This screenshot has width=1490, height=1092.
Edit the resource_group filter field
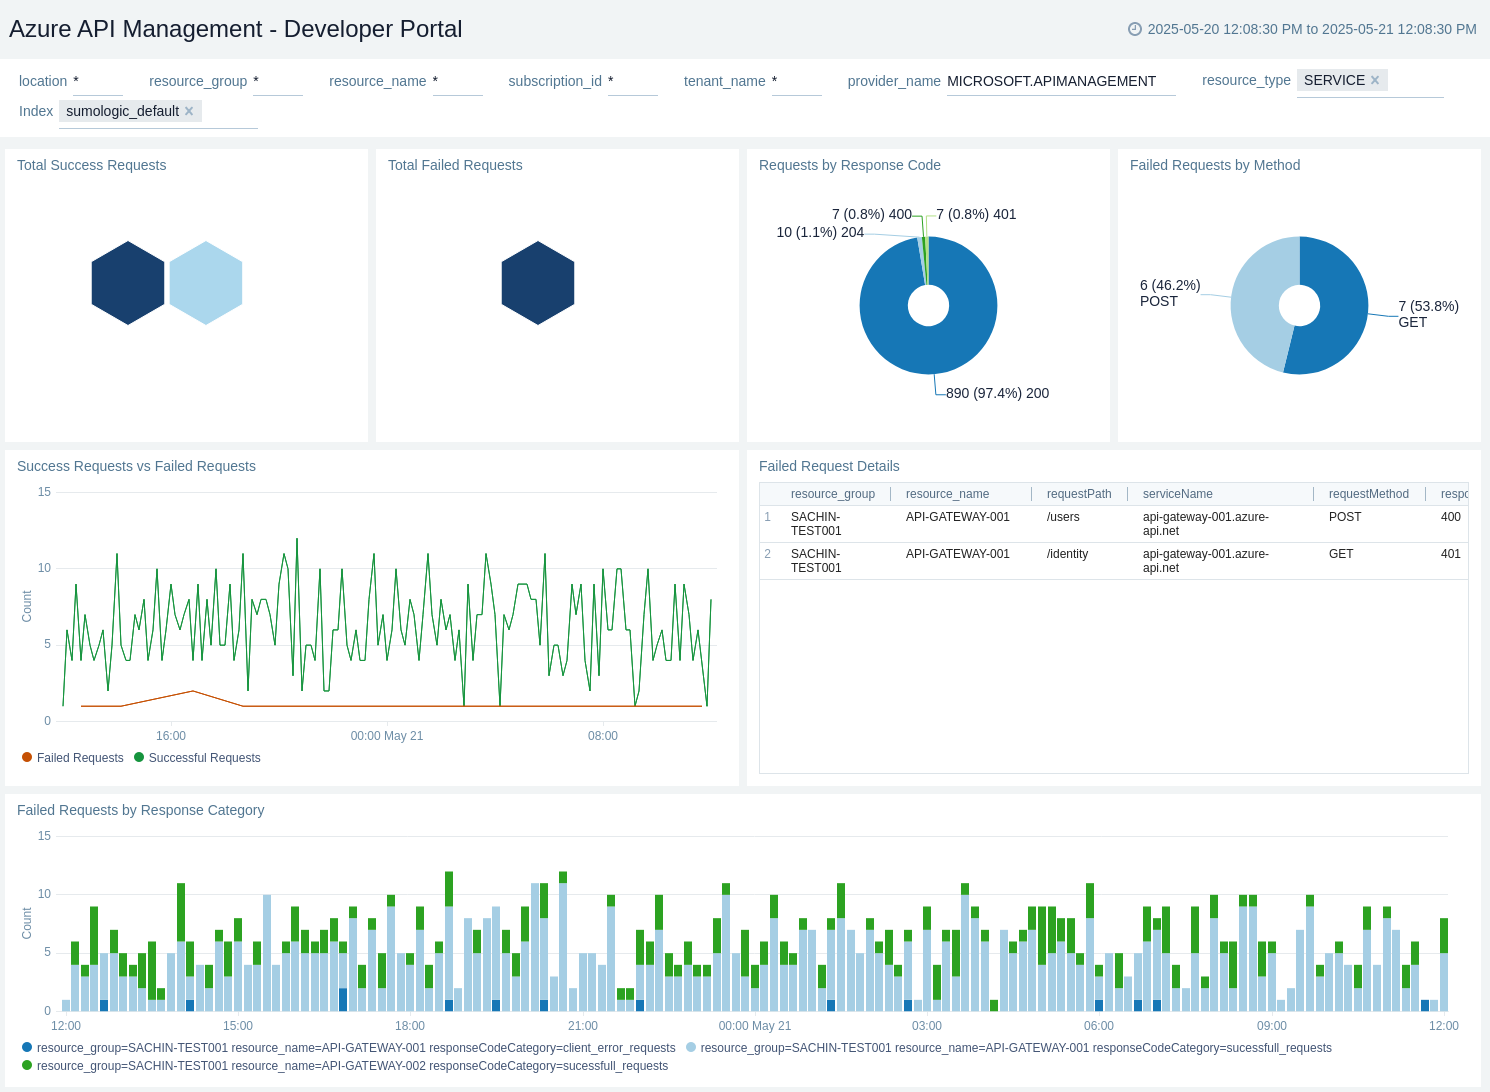click(x=277, y=82)
